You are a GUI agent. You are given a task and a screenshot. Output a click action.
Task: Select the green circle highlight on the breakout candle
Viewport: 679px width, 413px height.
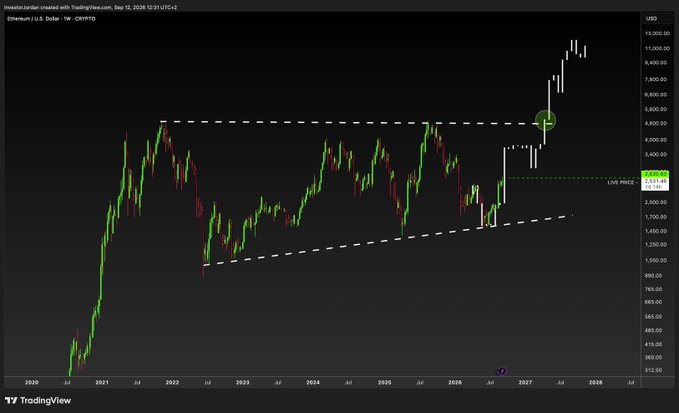[x=545, y=121]
